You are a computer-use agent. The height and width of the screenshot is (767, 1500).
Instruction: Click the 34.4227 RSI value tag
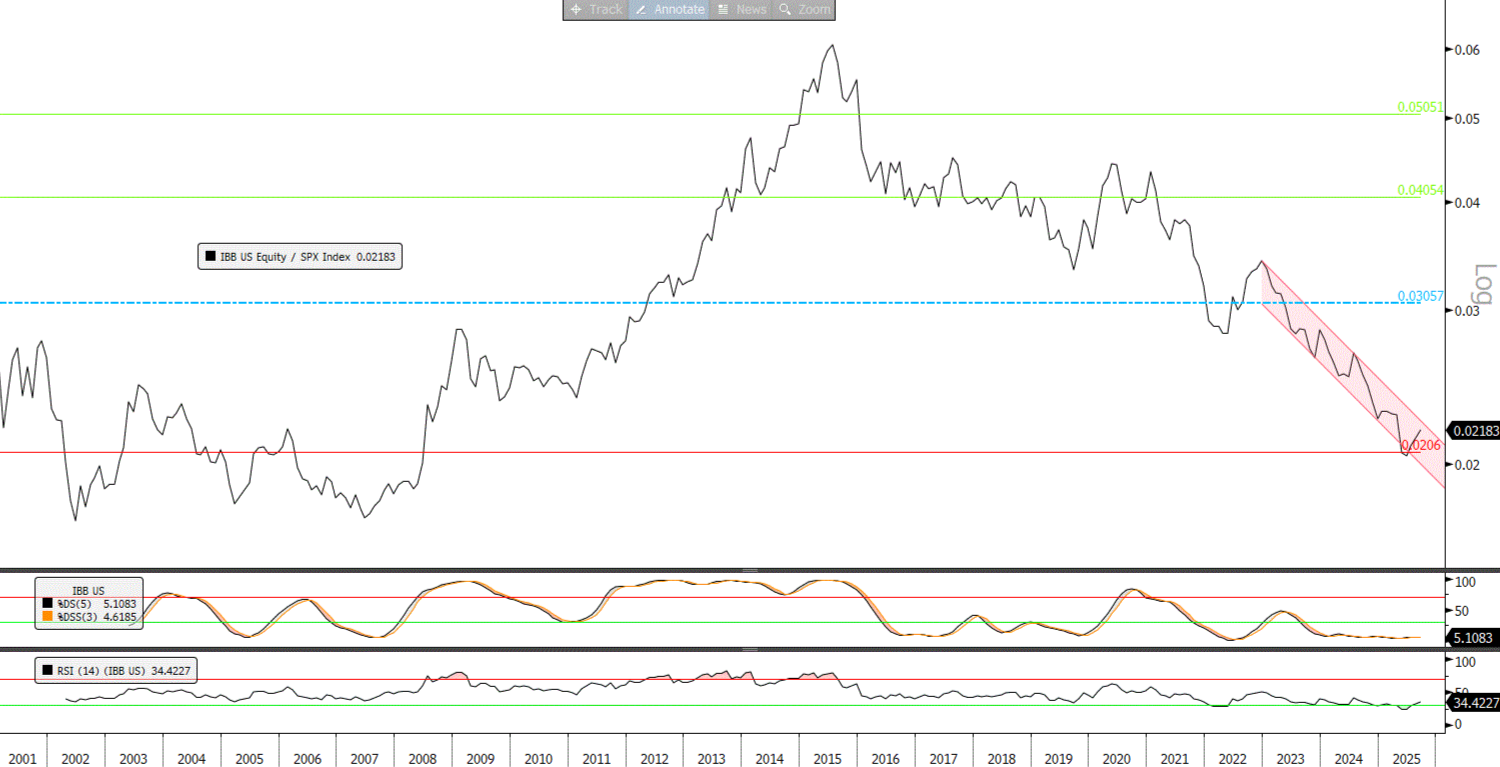click(1474, 703)
